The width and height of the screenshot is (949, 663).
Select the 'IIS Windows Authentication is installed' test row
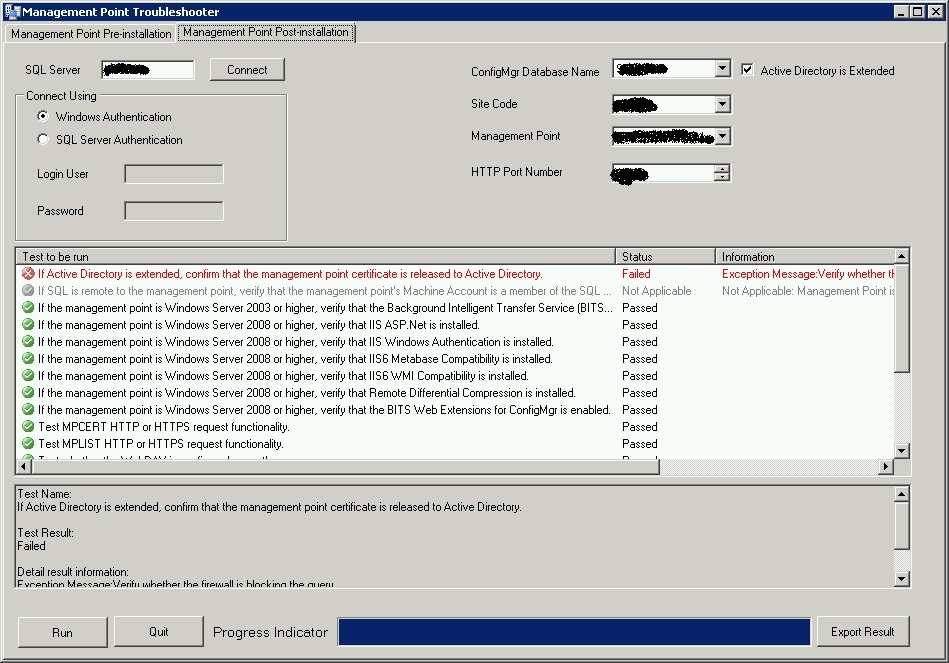[455, 341]
